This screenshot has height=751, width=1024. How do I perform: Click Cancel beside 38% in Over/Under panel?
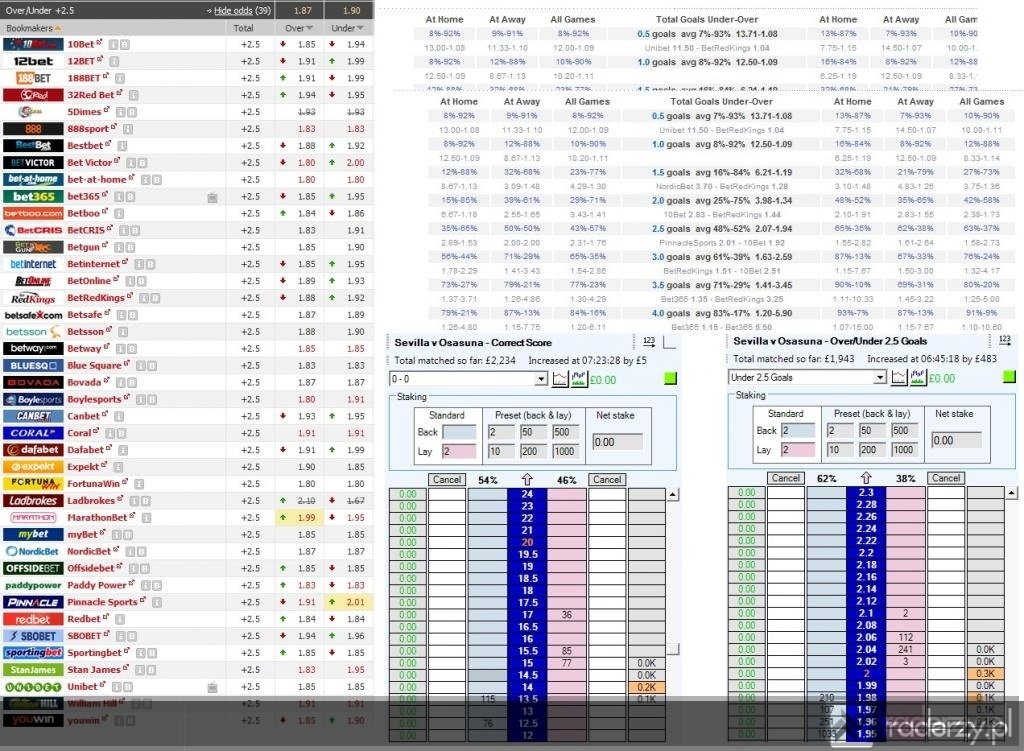pyautogui.click(x=946, y=478)
